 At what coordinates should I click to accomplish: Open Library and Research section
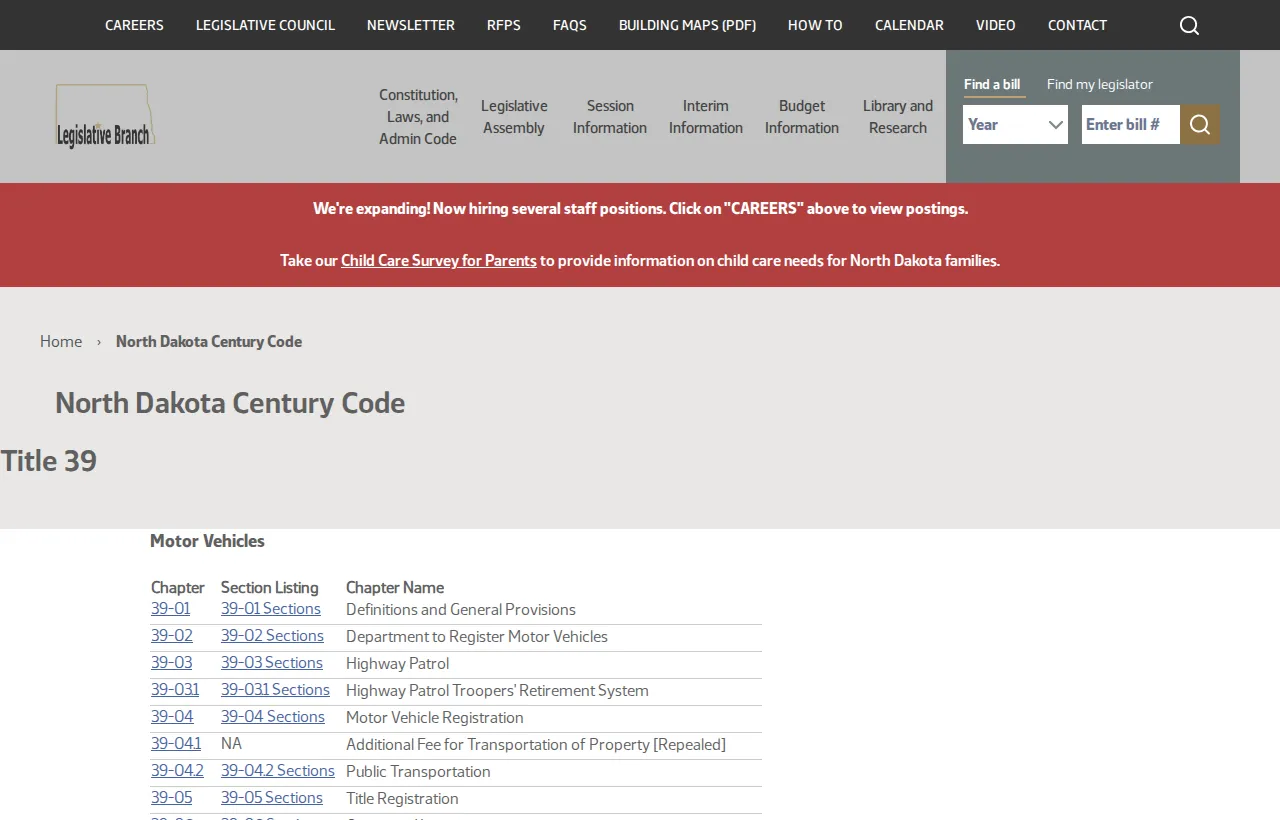(897, 117)
